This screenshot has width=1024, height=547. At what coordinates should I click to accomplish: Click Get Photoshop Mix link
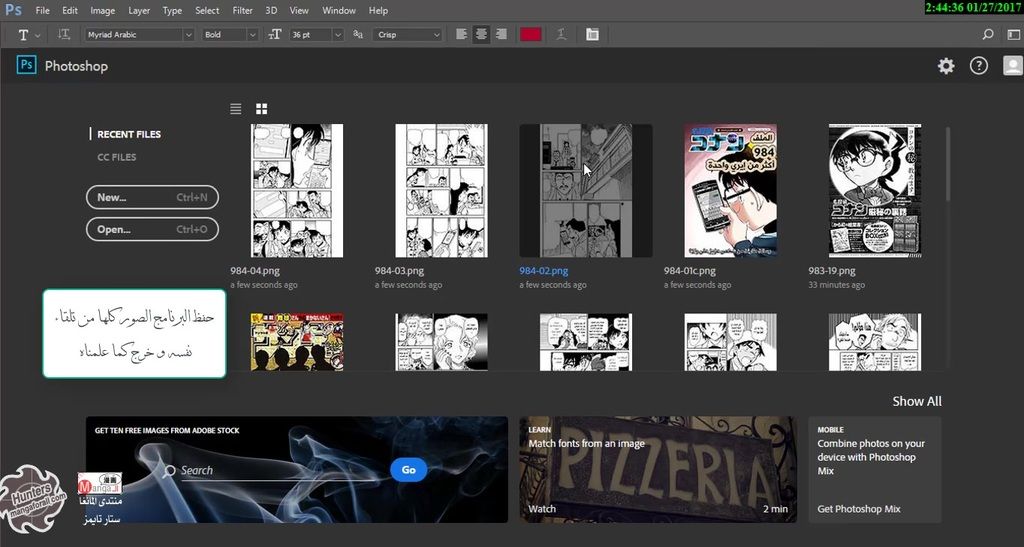pos(859,509)
